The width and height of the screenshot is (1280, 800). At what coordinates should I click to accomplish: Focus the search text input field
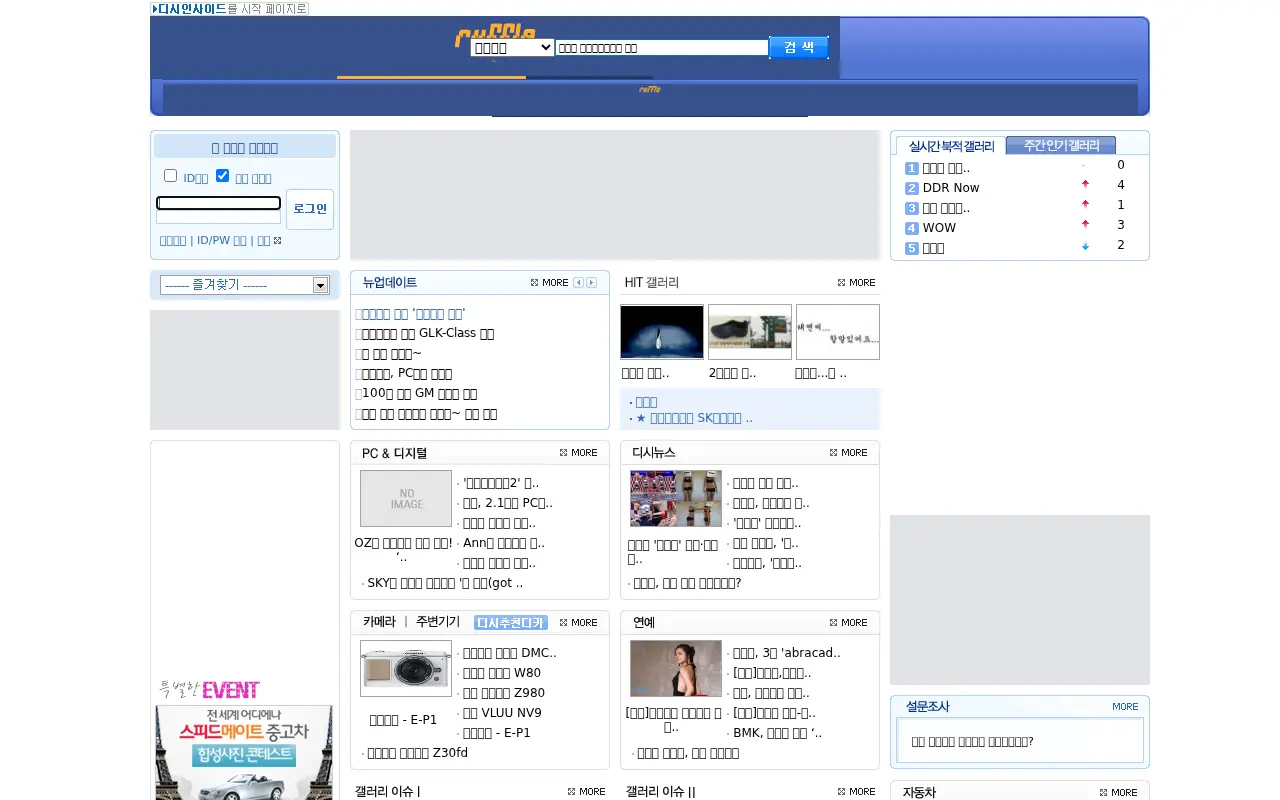tap(662, 47)
